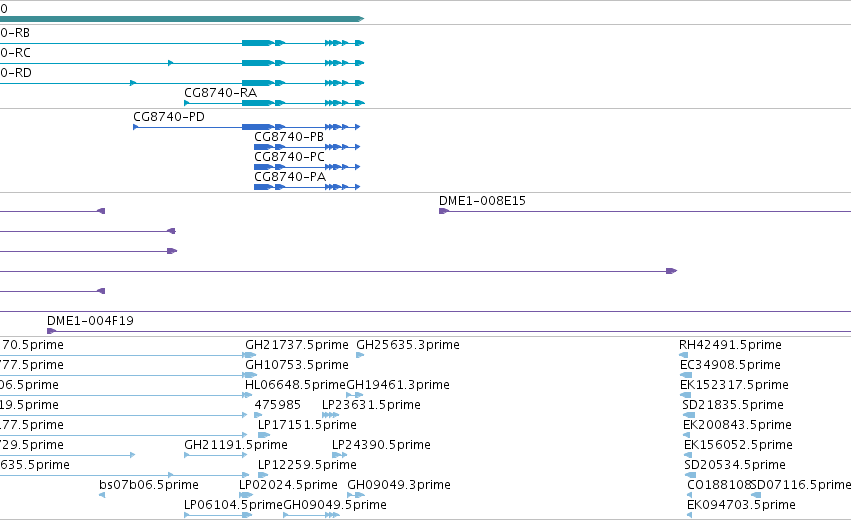Select the 475985 feature label
Viewport: 851px width, 520px height.
tap(277, 405)
